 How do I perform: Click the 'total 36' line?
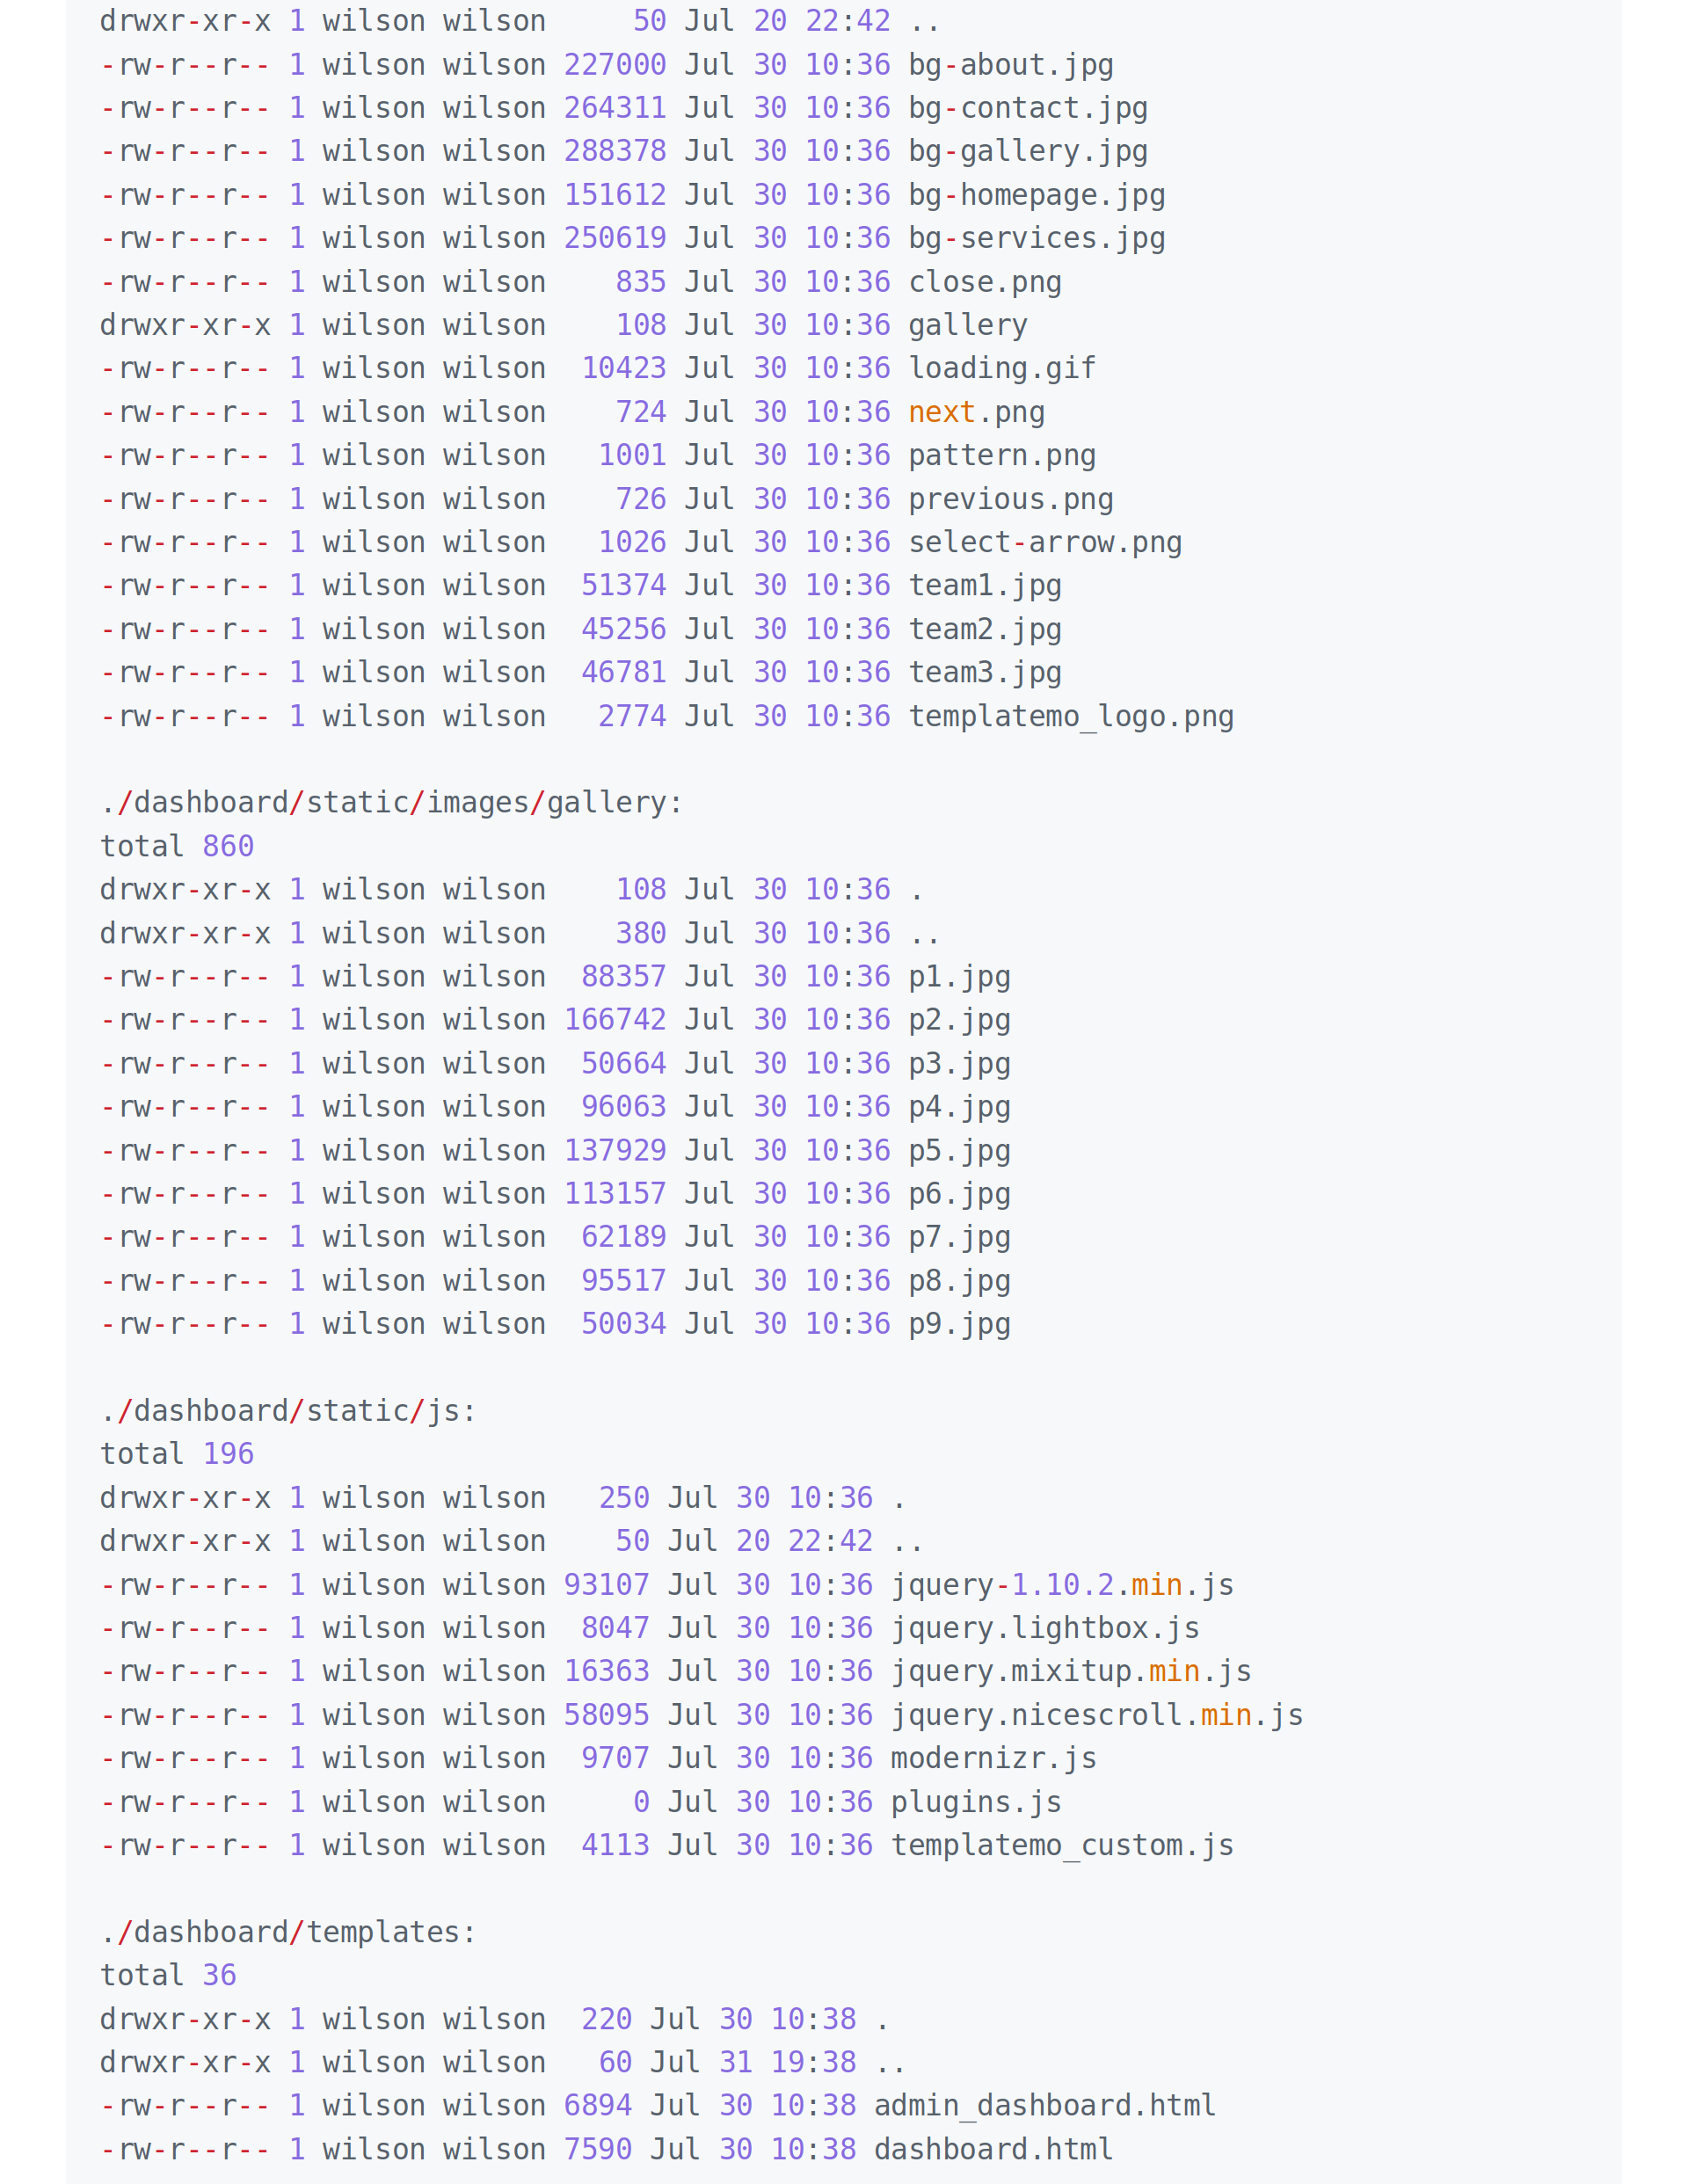pos(168,1975)
